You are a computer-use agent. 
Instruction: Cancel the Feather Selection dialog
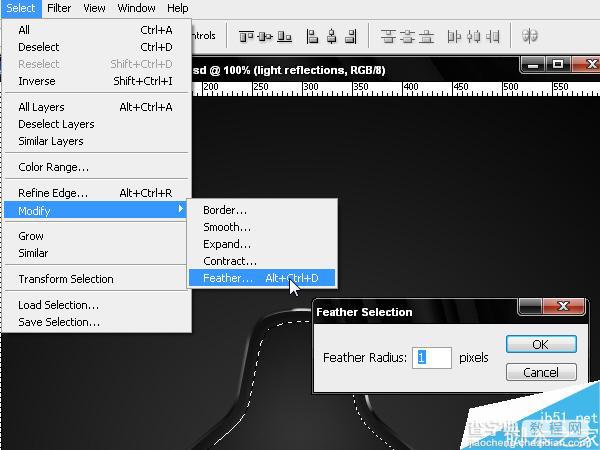pyautogui.click(x=541, y=372)
